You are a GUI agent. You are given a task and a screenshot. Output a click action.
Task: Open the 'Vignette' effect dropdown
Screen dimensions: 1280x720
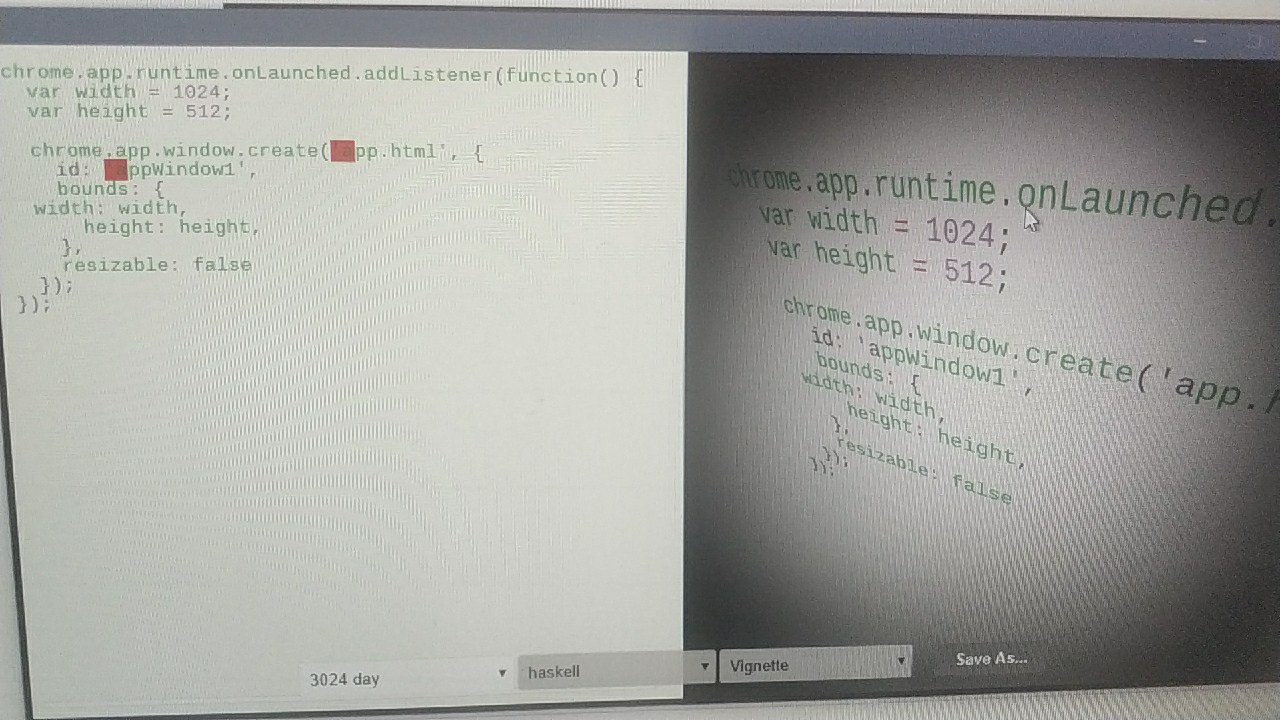815,663
